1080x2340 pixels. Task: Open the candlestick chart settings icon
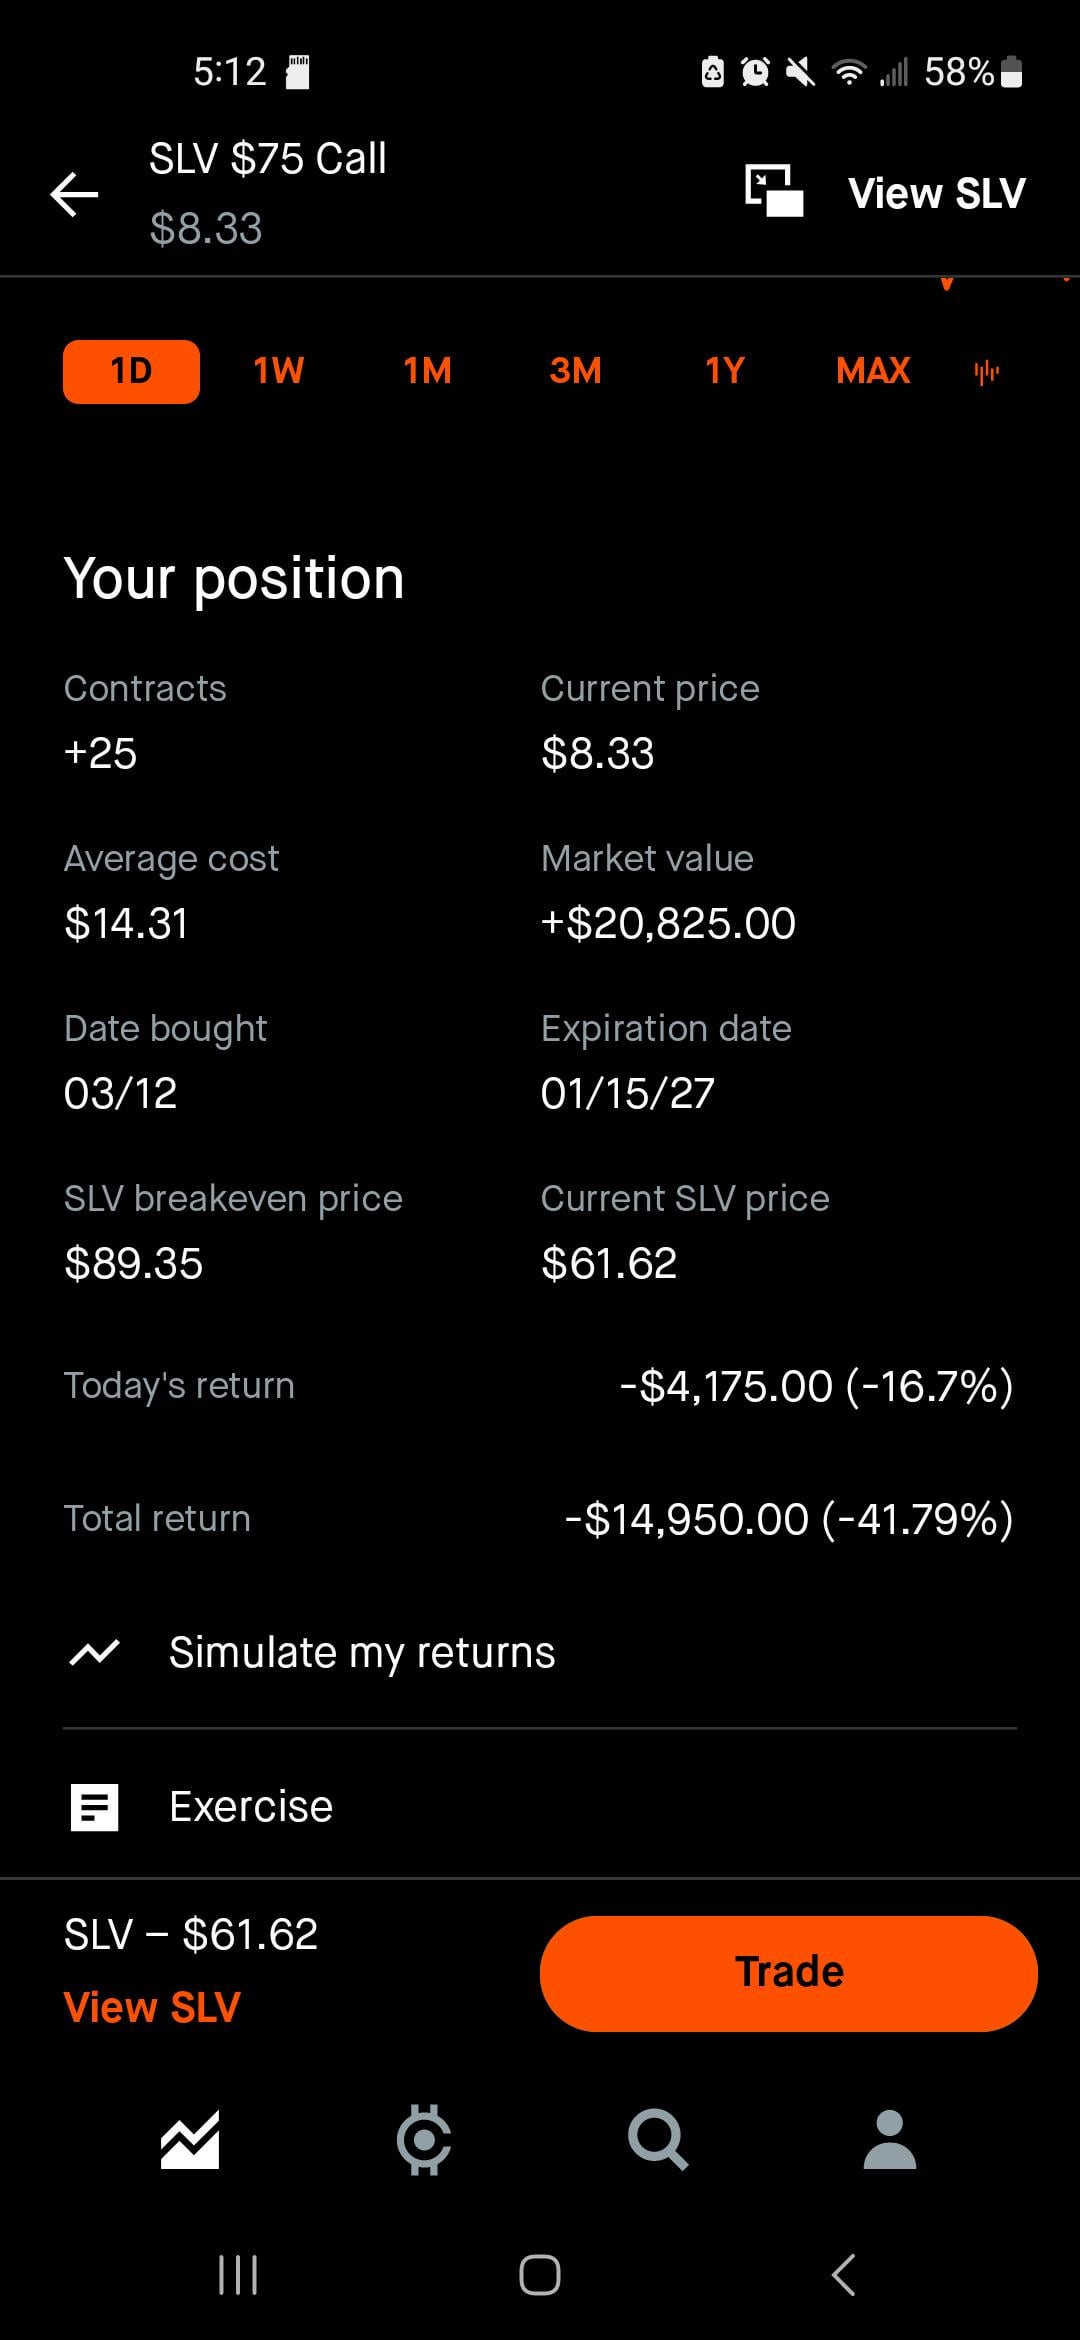987,373
